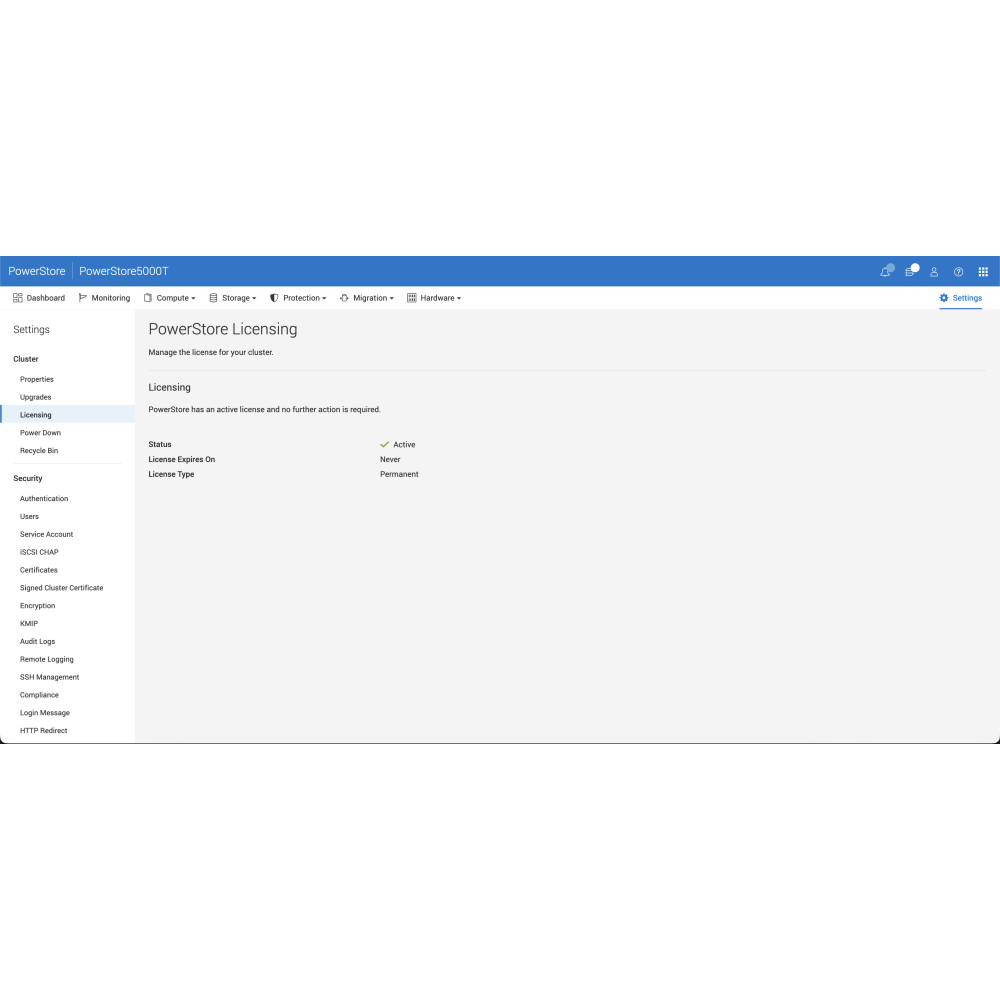Open HTTP Redirect settings
The height and width of the screenshot is (1000, 1000).
point(43,731)
